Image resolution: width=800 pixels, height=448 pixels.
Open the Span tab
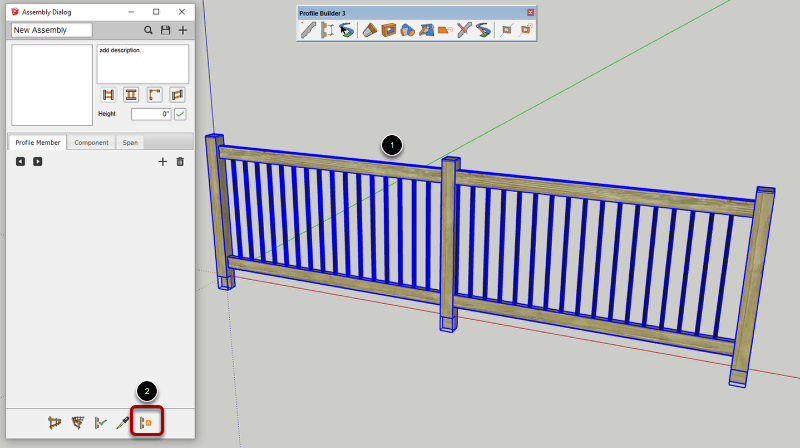[131, 143]
